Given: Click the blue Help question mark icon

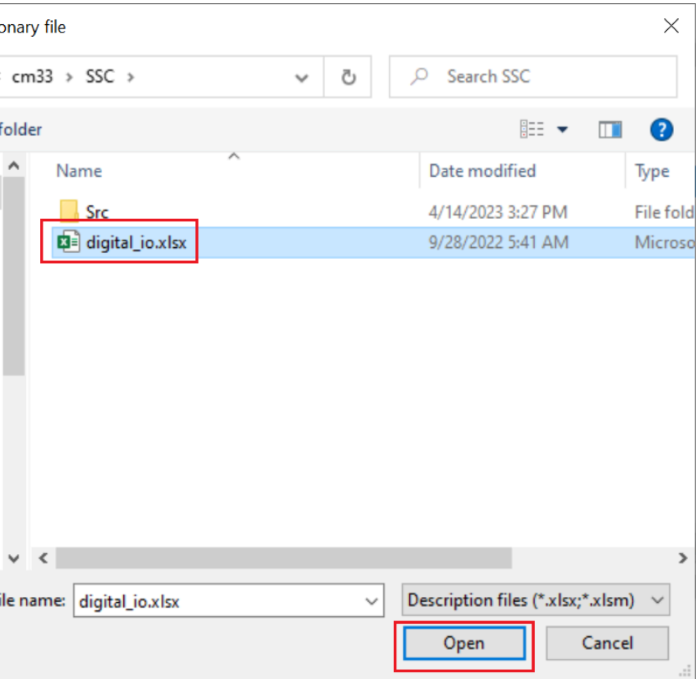Looking at the screenshot, I should pyautogui.click(x=661, y=129).
